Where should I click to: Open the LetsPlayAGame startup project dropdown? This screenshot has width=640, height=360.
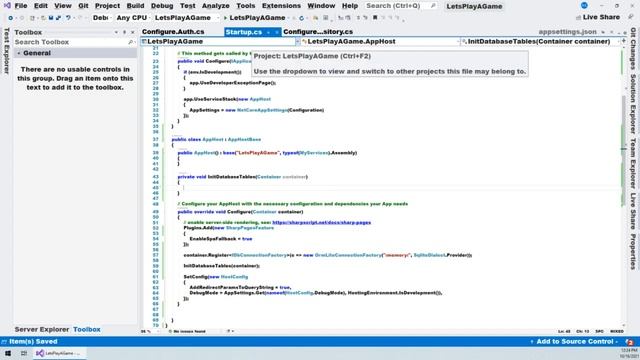pyautogui.click(x=186, y=18)
